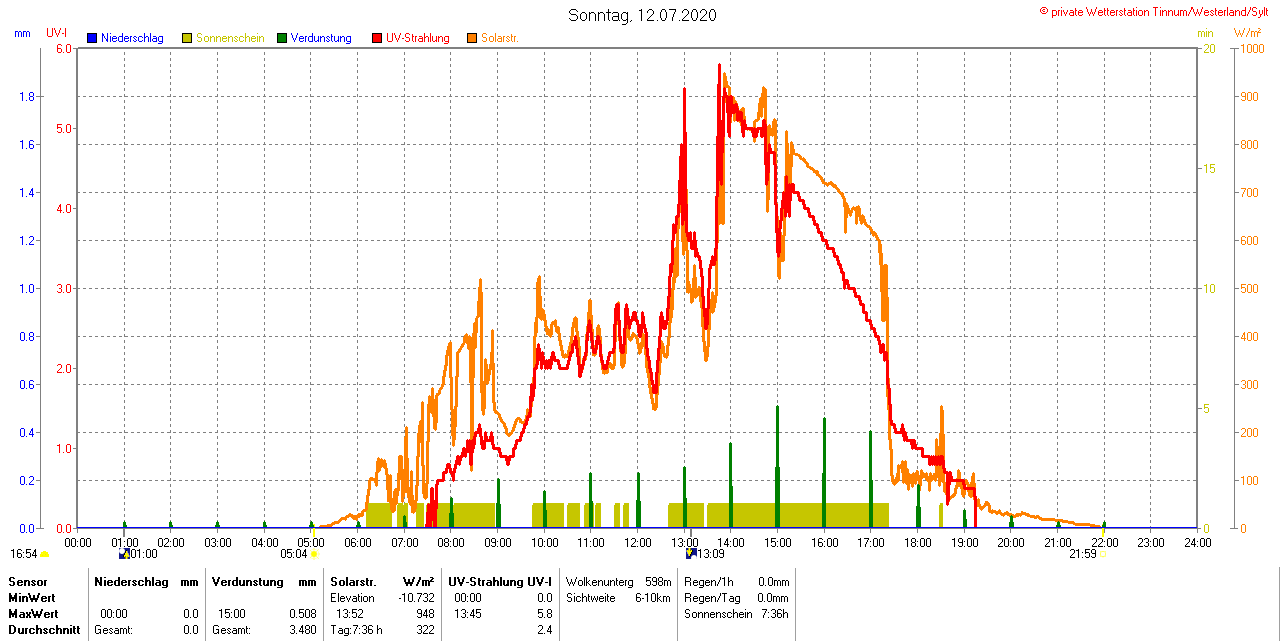1280x641 pixels.
Task: Click the Tag:7:36 h entry
Action: [x=356, y=630]
